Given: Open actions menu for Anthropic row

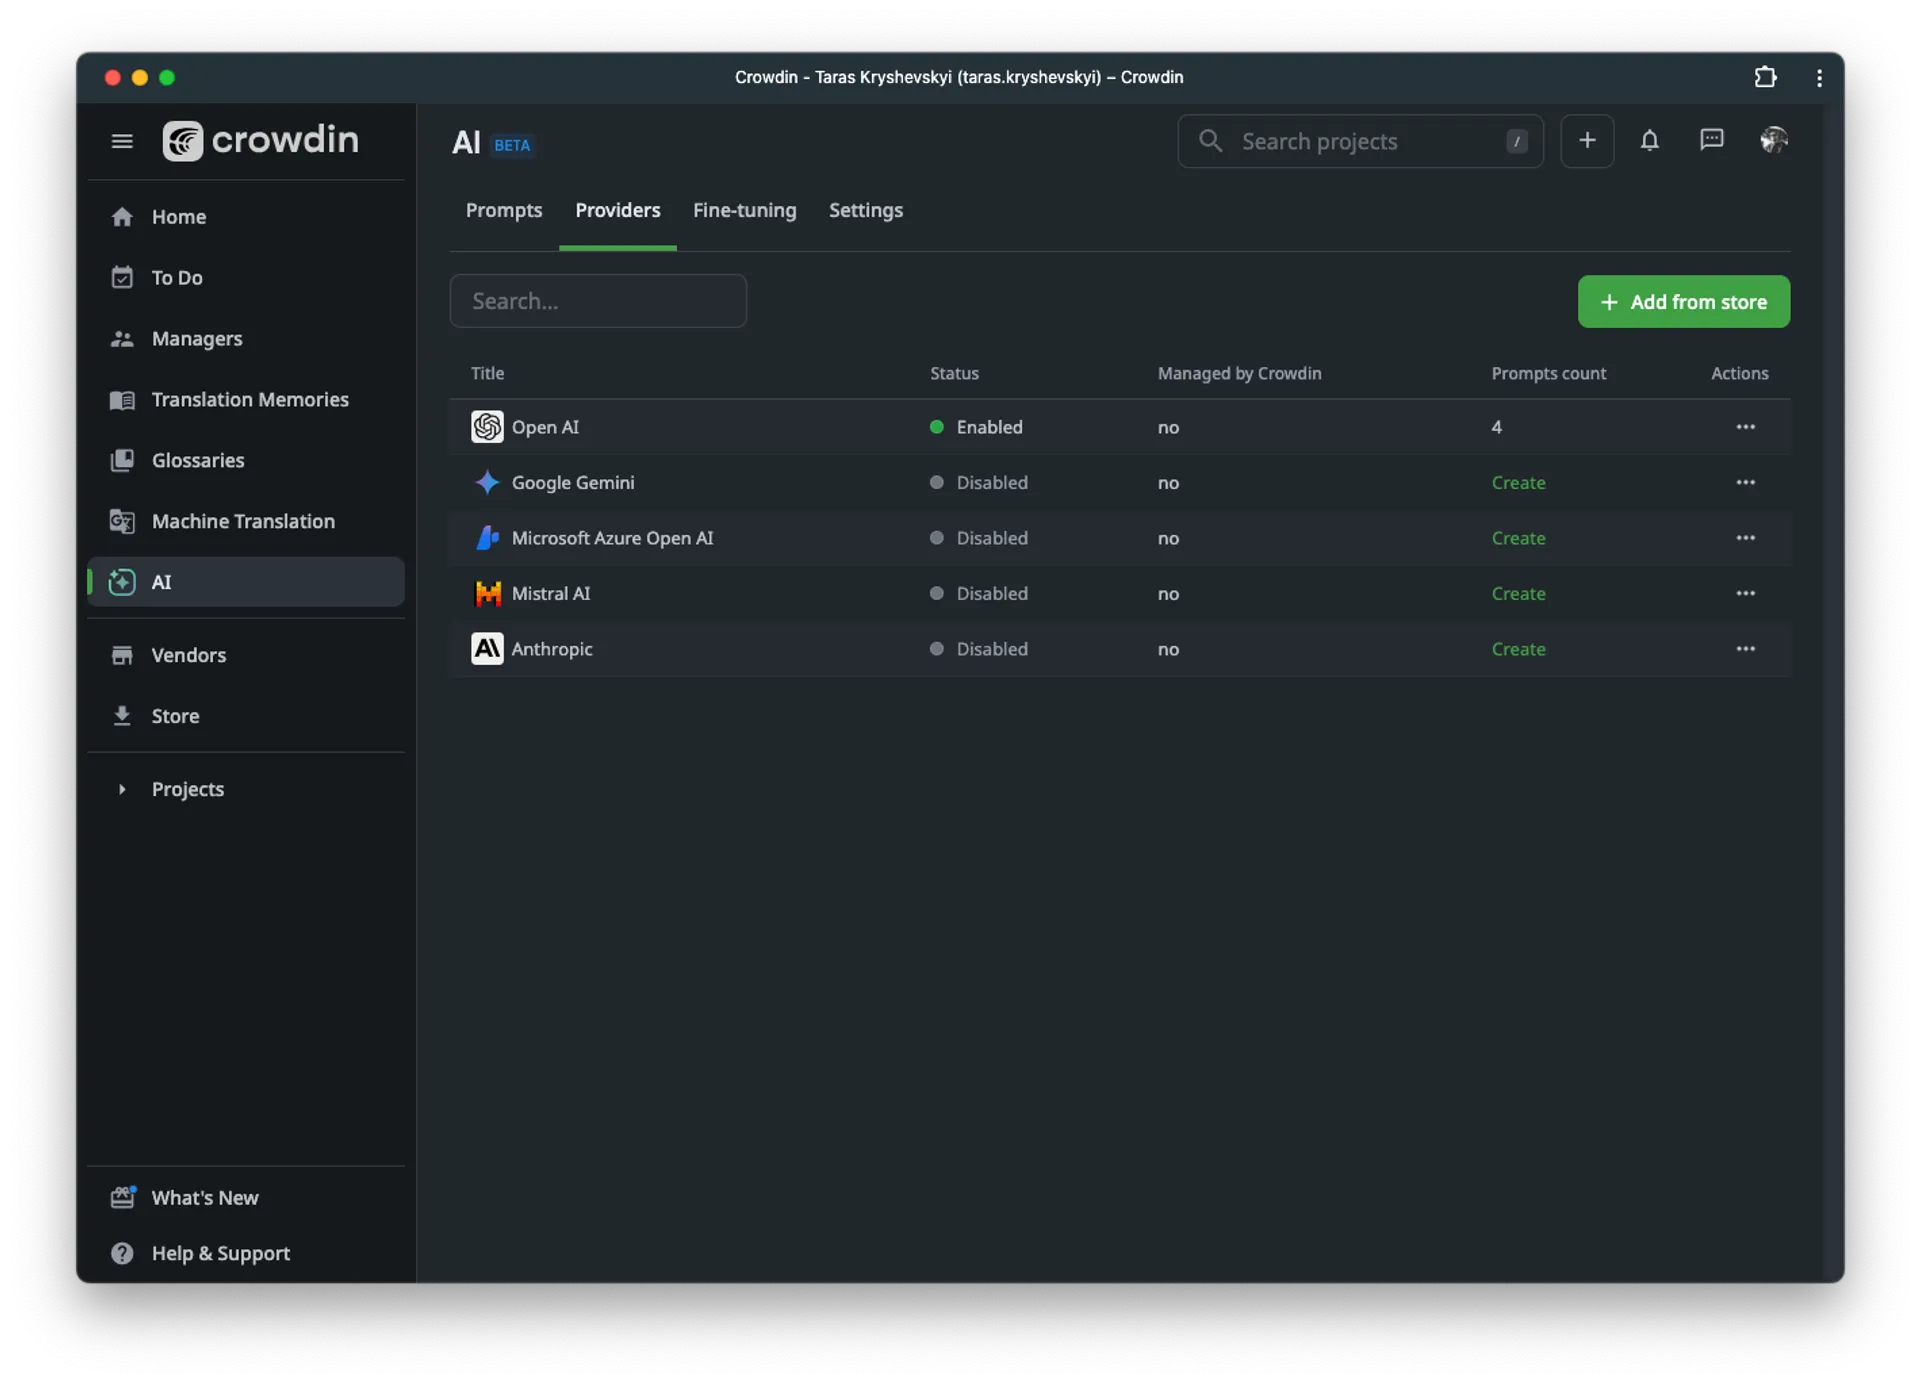Looking at the screenshot, I should (1746, 649).
